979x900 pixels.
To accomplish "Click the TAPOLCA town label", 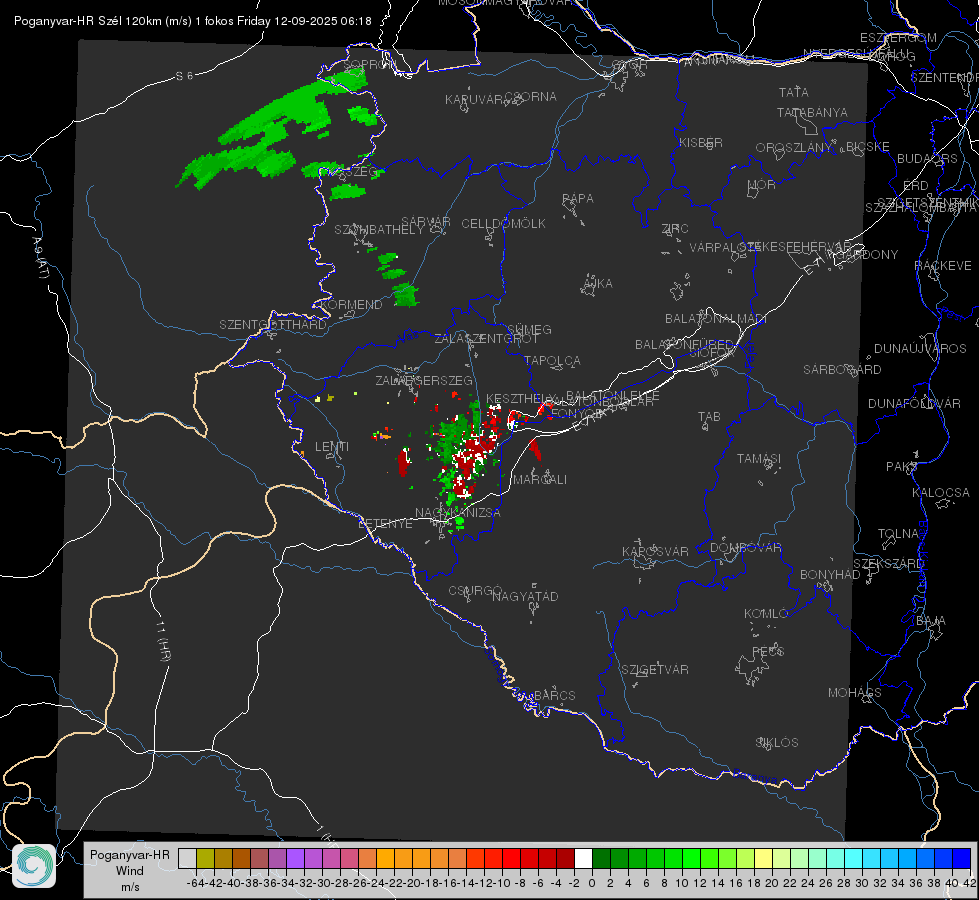I will [553, 361].
